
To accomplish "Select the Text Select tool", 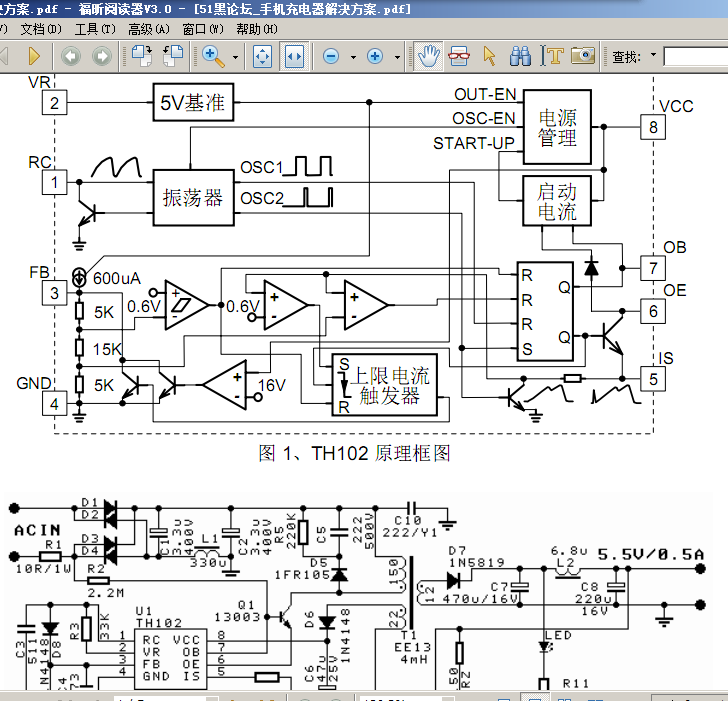I will 552,56.
